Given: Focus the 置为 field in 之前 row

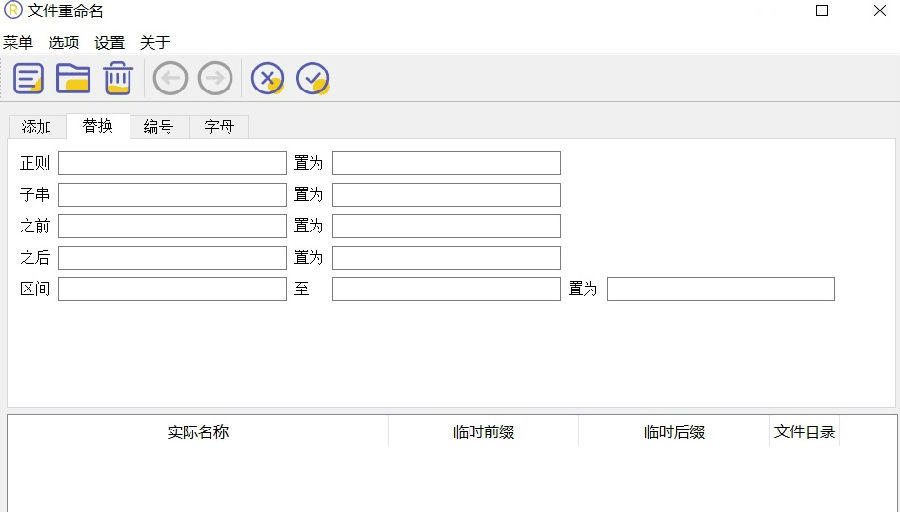Looking at the screenshot, I should tap(446, 226).
